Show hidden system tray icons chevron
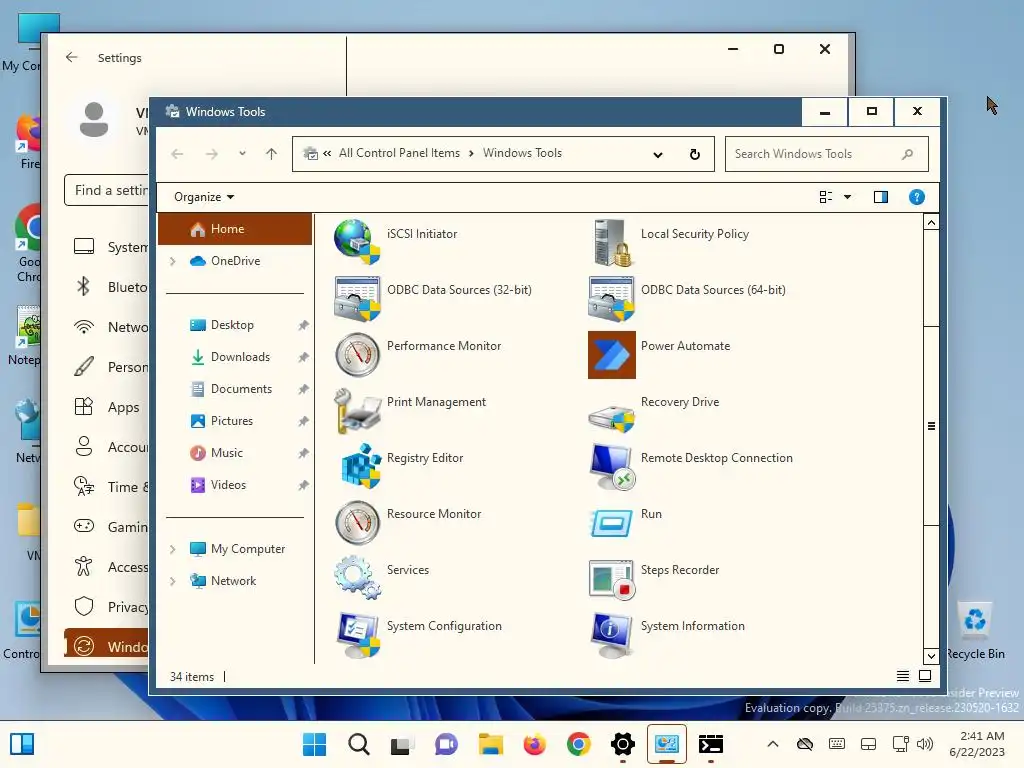 [773, 744]
